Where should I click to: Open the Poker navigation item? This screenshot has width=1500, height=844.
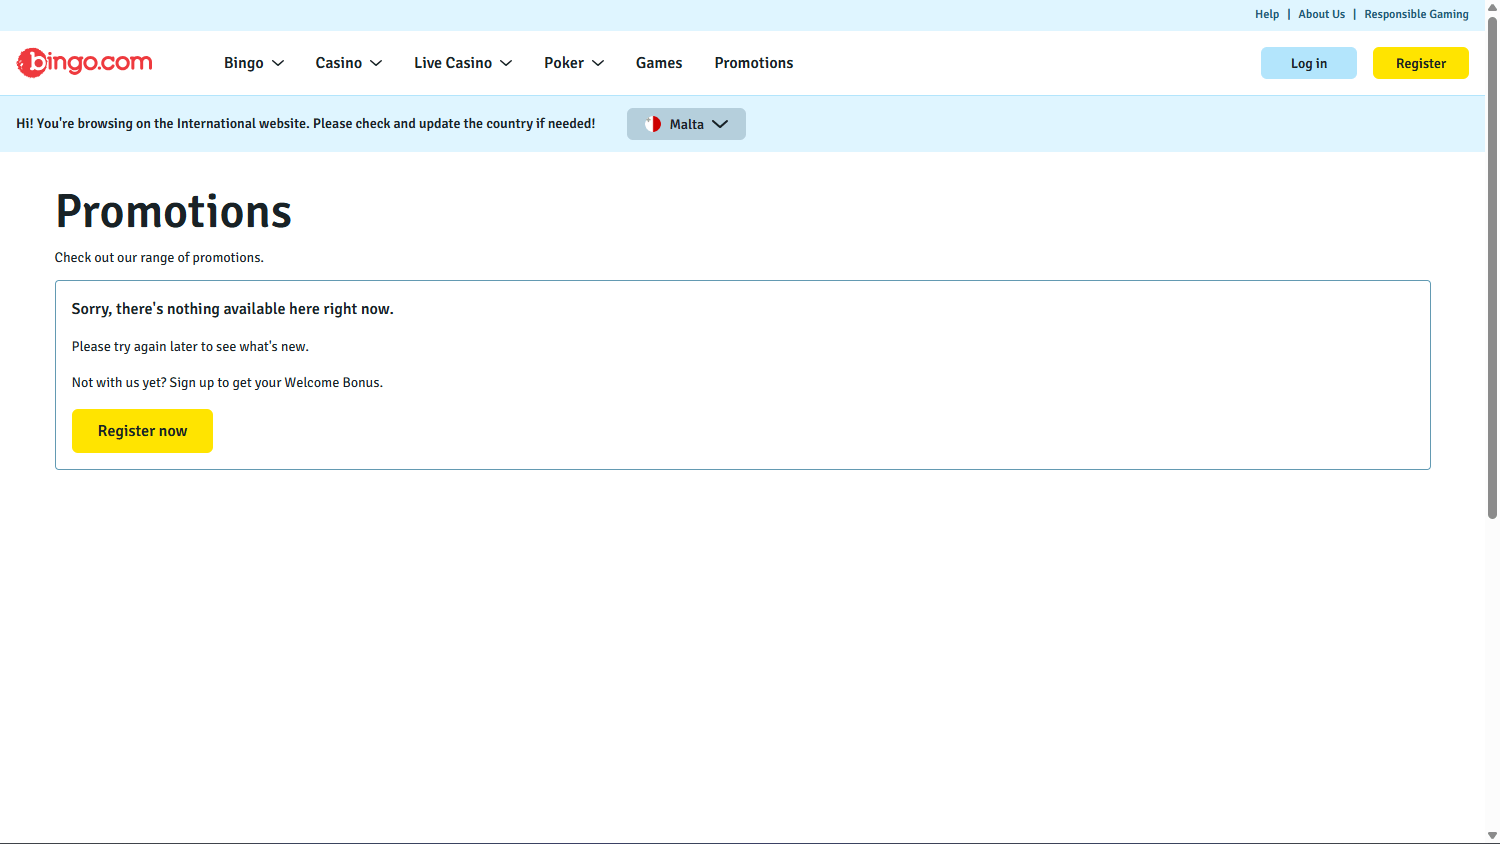coord(563,63)
